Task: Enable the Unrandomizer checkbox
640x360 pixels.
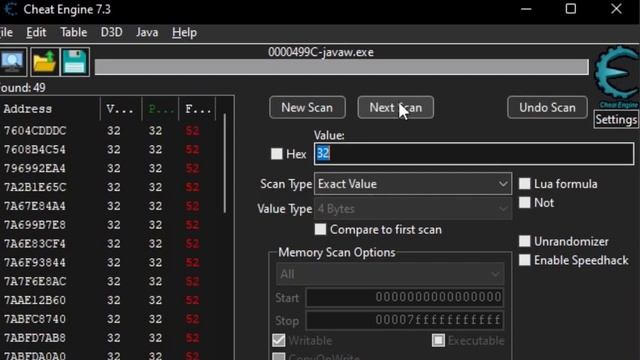Action: [x=524, y=241]
